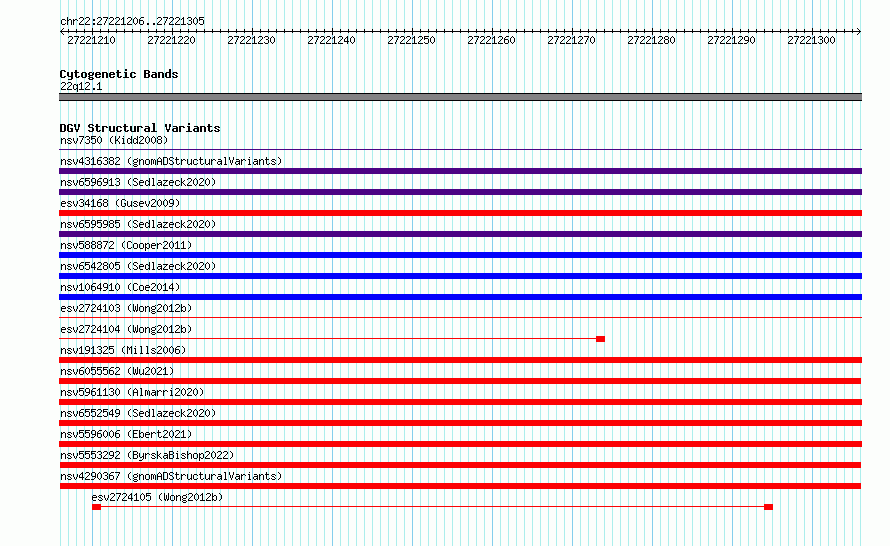Select nsv5596006 (Ebert2021) label
Image resolution: width=890 pixels, height=546 pixels.
[126, 434]
